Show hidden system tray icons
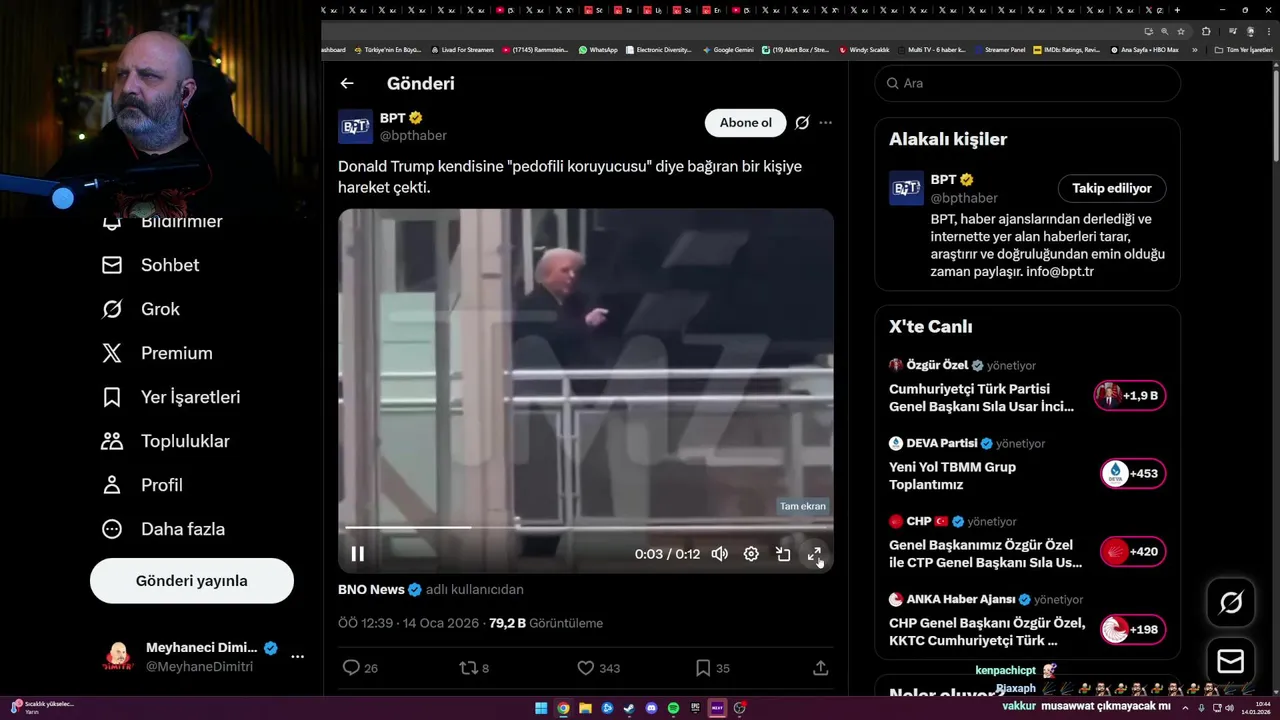This screenshot has width=1280, height=720. tap(1185, 708)
